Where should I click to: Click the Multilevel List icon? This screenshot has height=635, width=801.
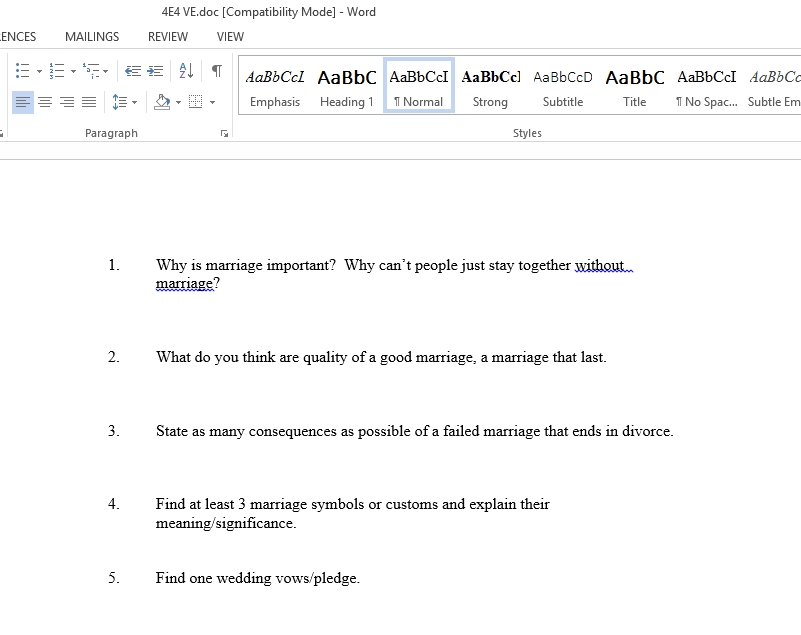pos(91,70)
